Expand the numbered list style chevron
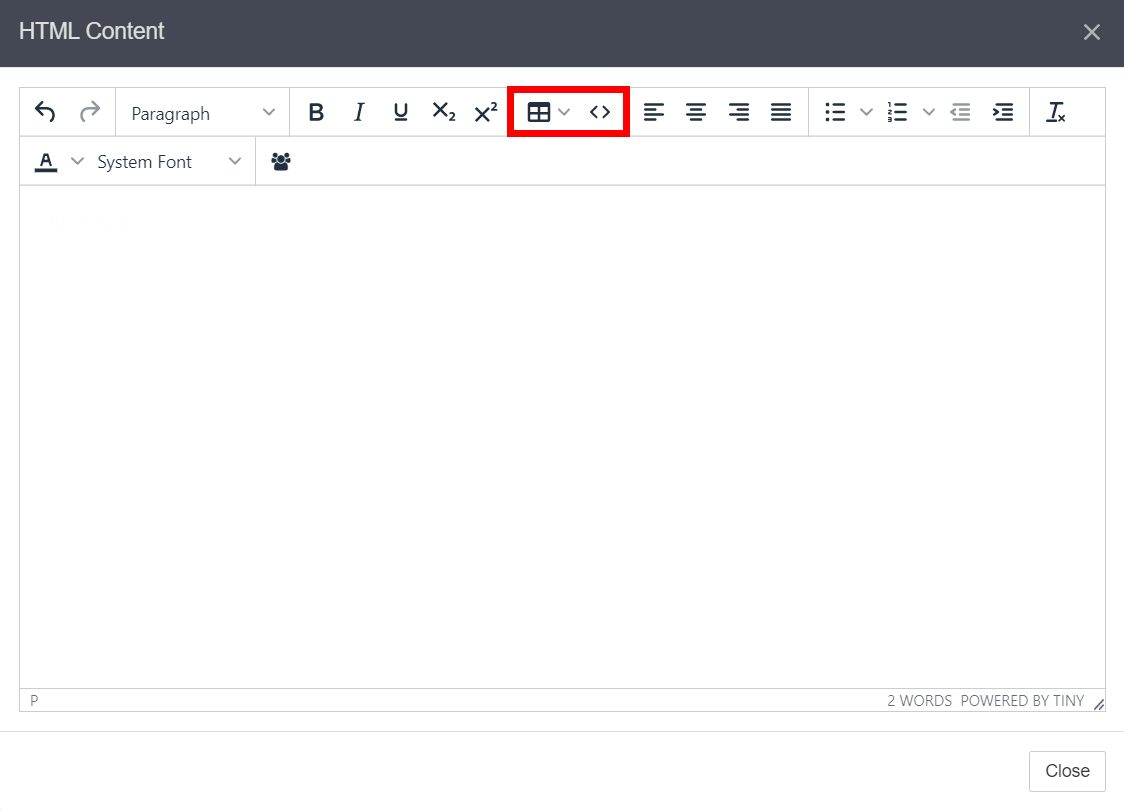Image resolution: width=1124 pixels, height=810 pixels. [928, 112]
